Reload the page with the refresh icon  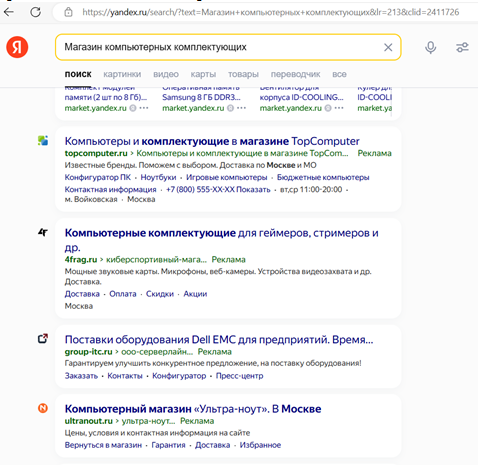click(x=36, y=12)
